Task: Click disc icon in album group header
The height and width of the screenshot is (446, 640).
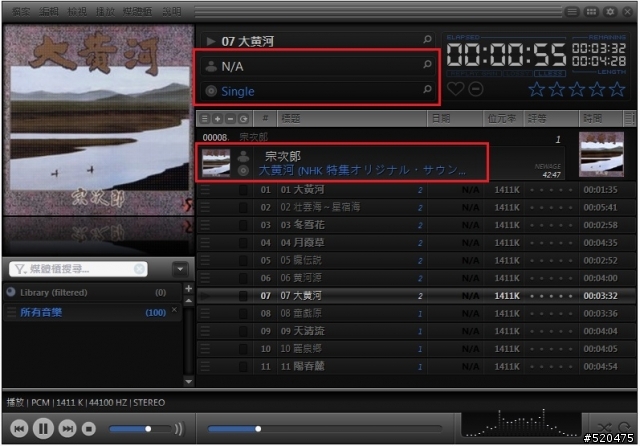Action: 243,170
